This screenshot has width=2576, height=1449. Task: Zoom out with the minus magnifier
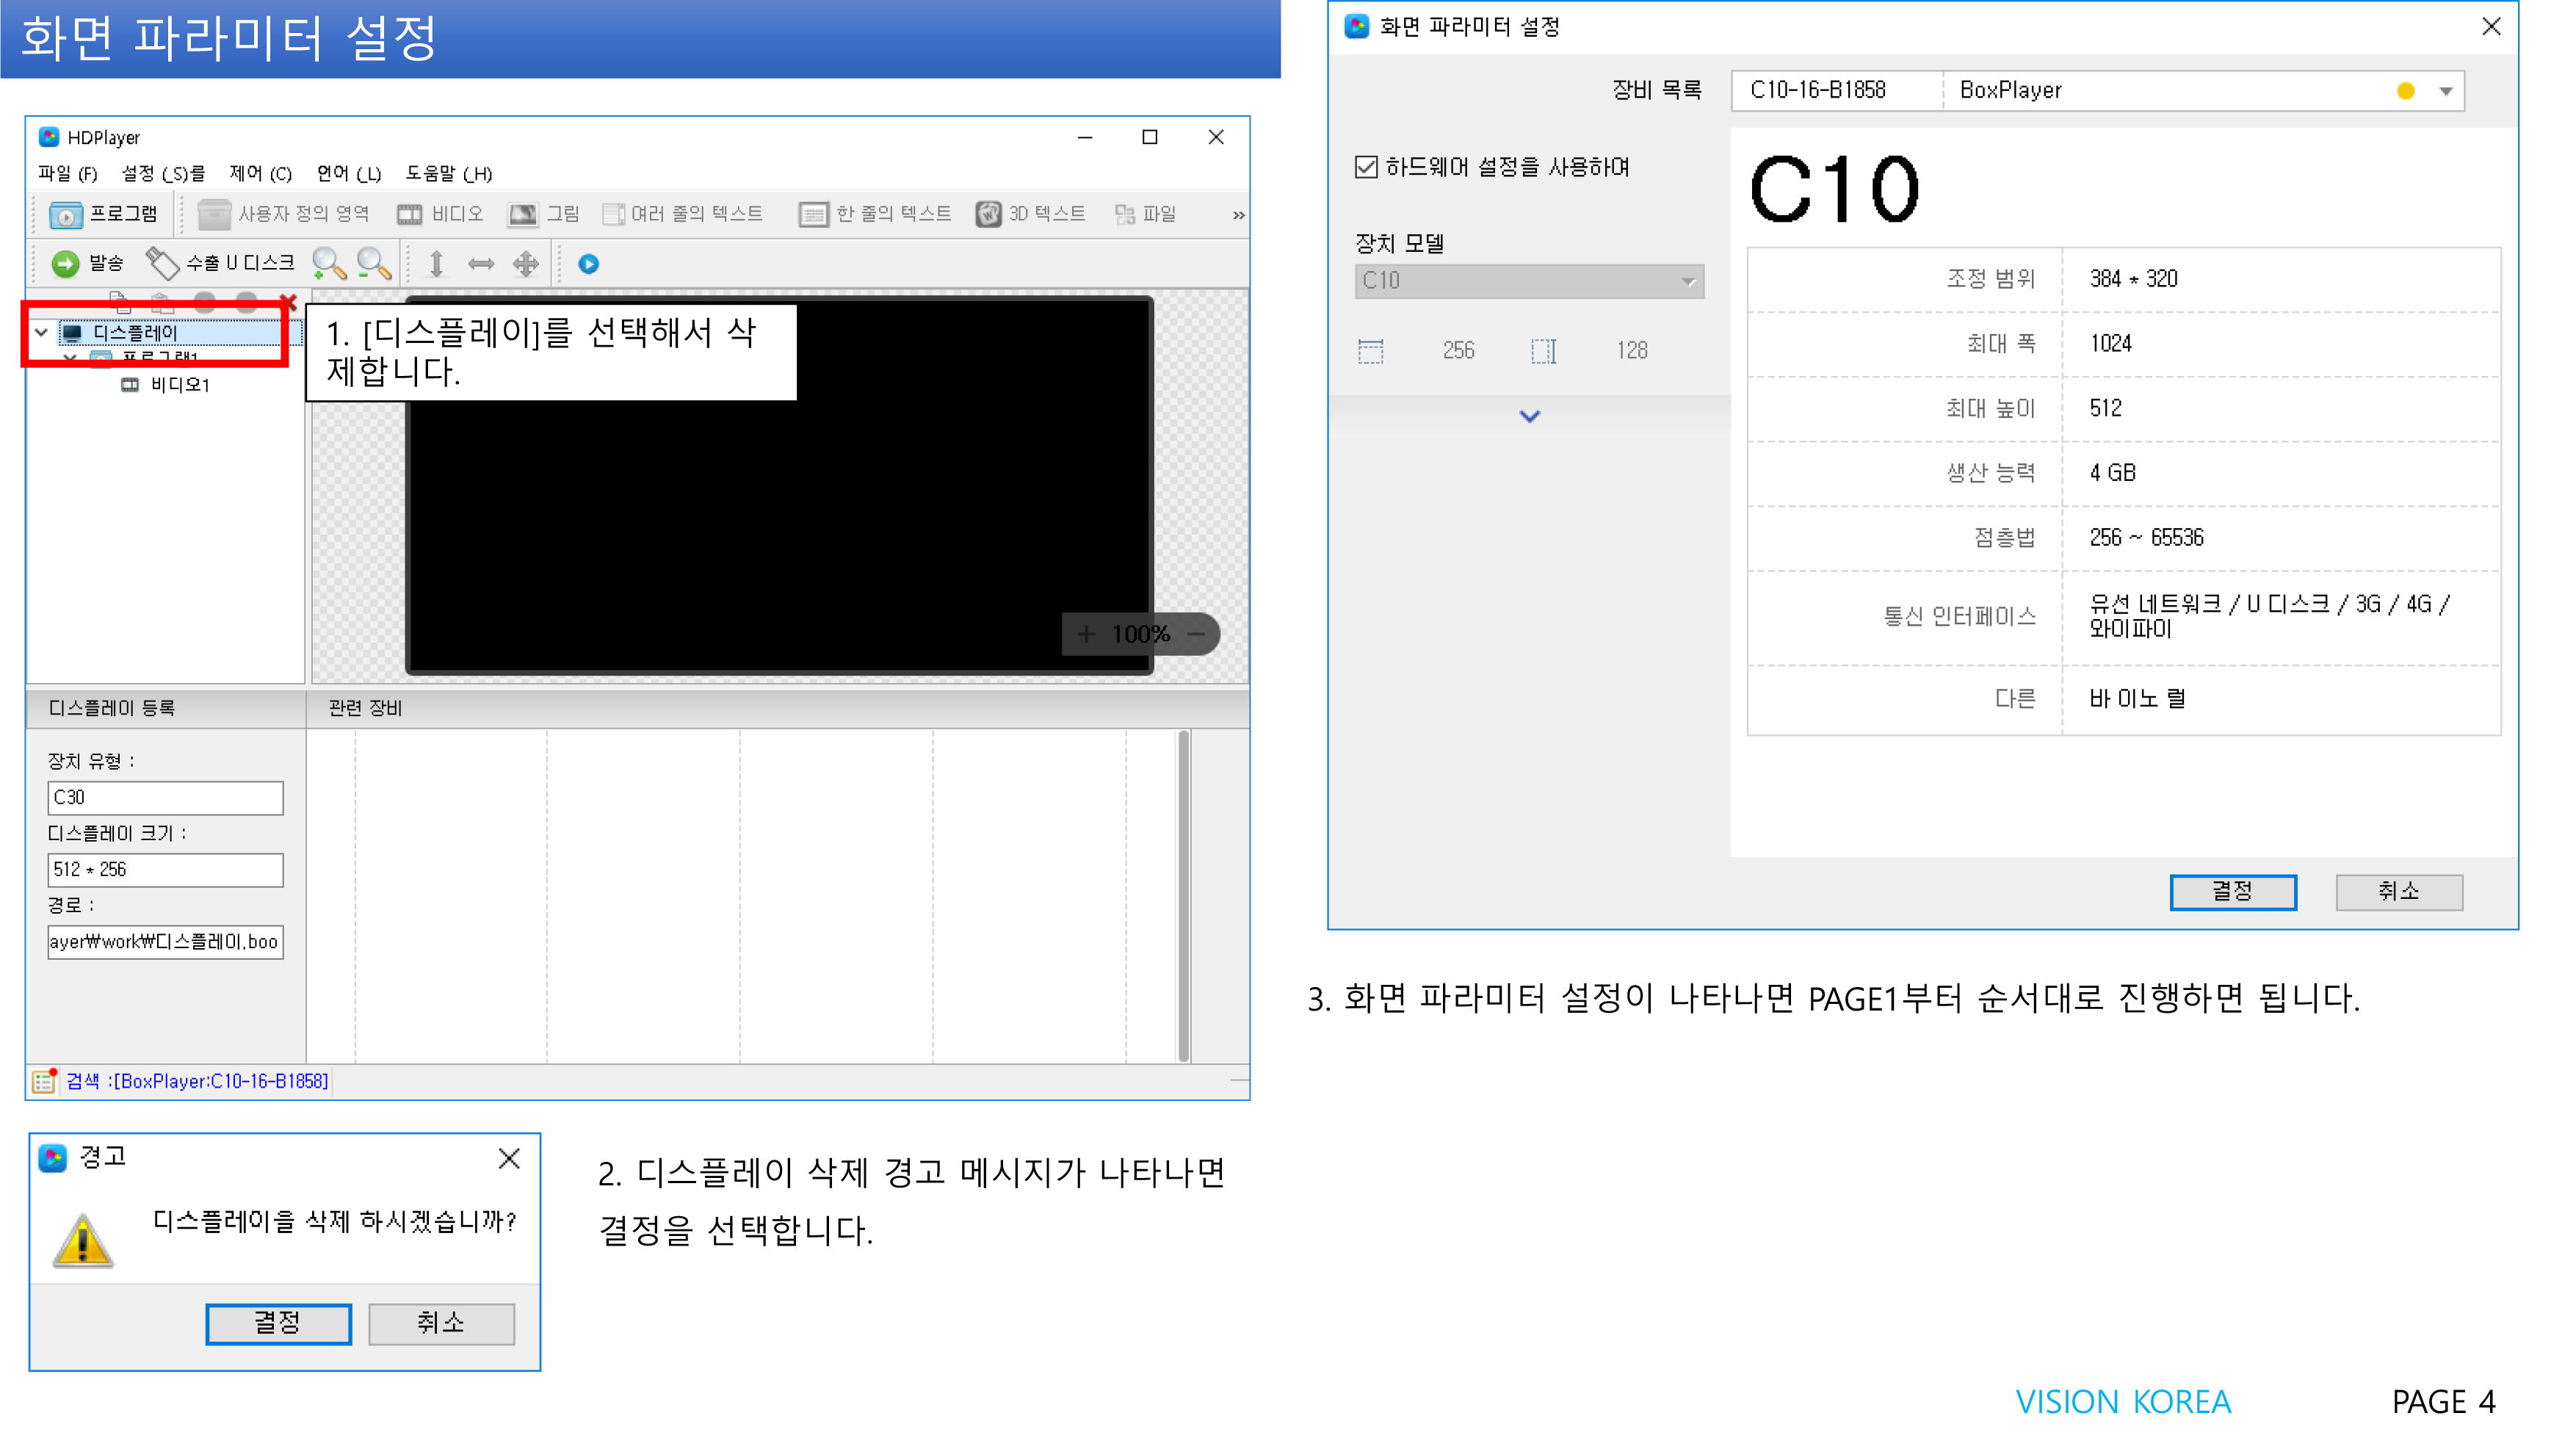tap(374, 263)
